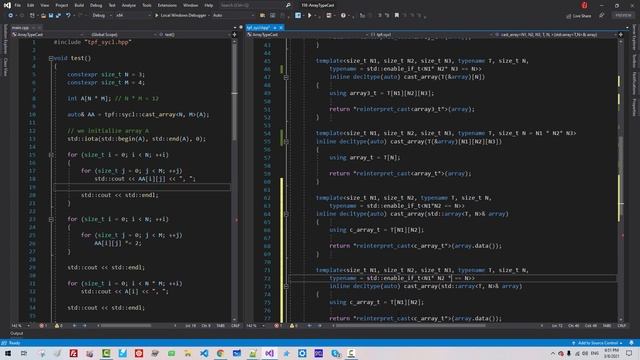Collapse the first for-loop at line 15
The height and width of the screenshot is (360, 640).
[51, 155]
